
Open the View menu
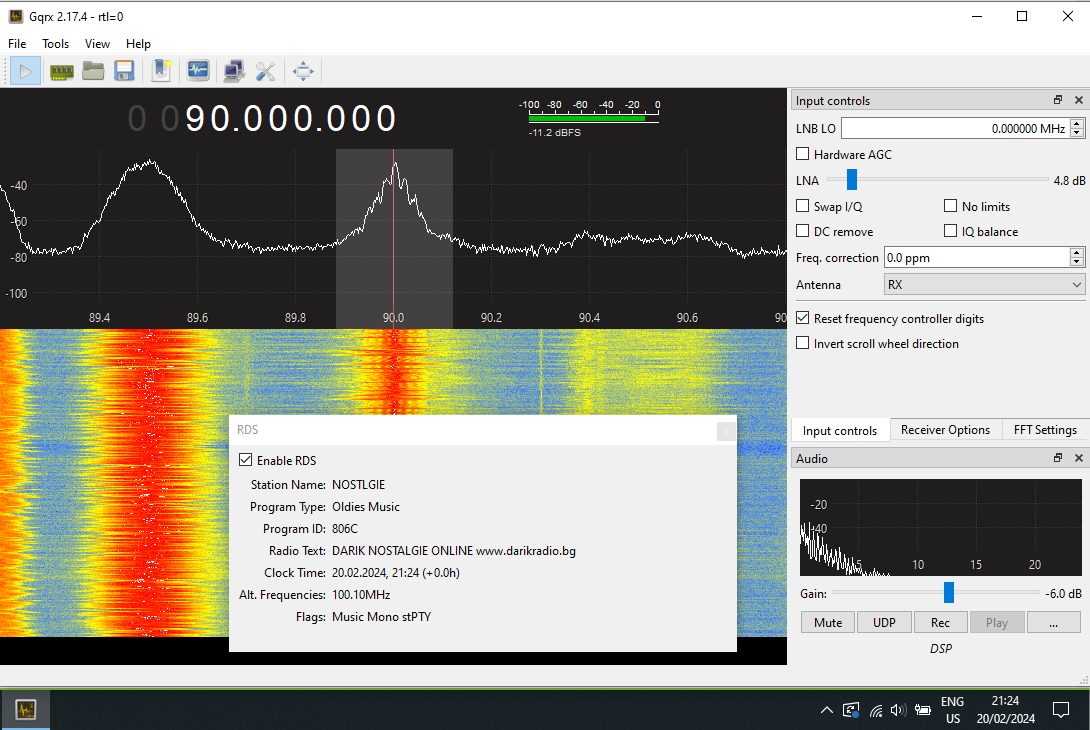(97, 44)
